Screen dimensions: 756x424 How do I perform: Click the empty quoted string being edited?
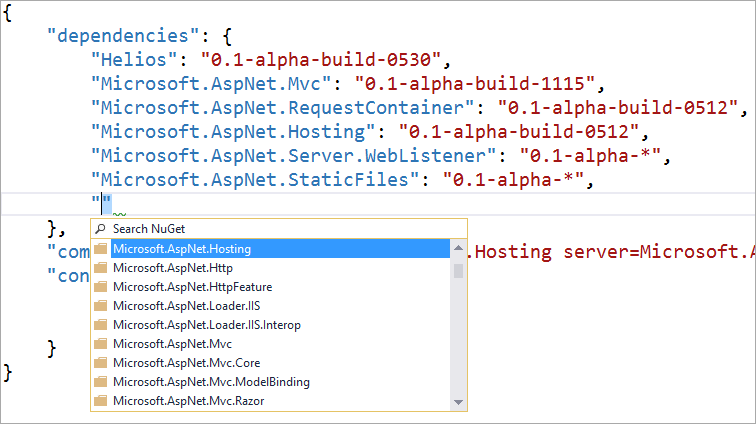click(102, 204)
